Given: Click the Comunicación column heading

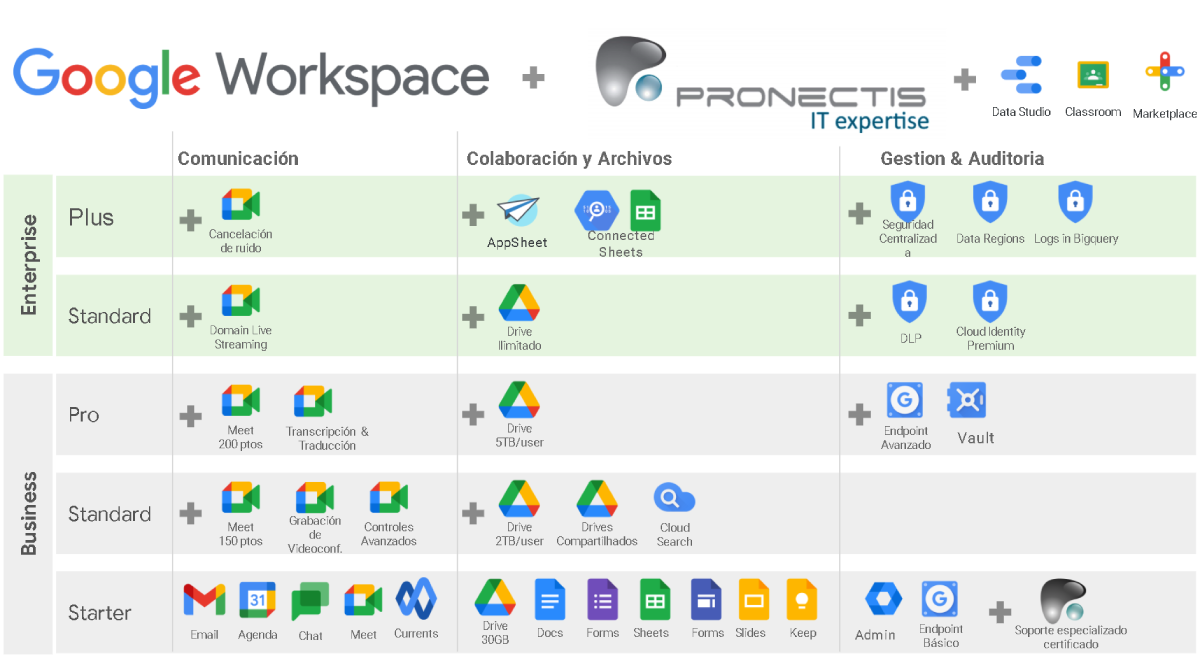Looking at the screenshot, I should point(238,159).
